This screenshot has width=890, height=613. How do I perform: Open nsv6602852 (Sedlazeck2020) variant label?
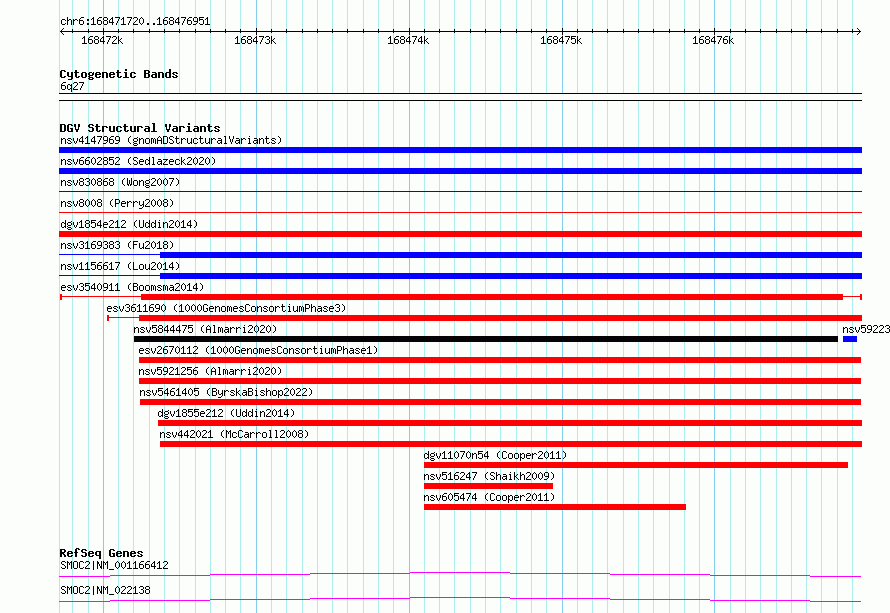click(138, 161)
